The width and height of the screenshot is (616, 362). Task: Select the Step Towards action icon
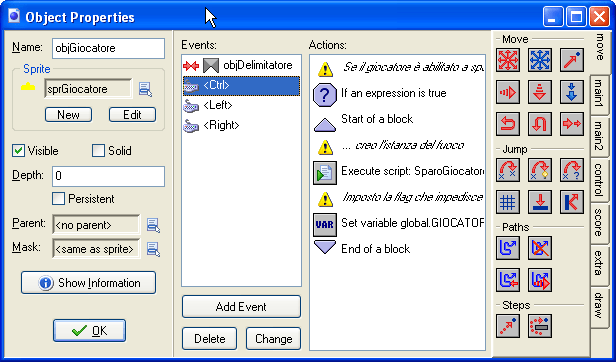508,326
